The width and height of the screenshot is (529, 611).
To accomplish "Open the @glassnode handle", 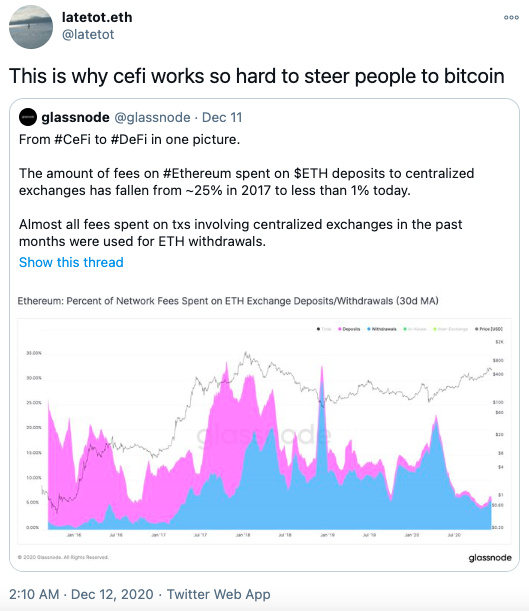I will coord(152,117).
